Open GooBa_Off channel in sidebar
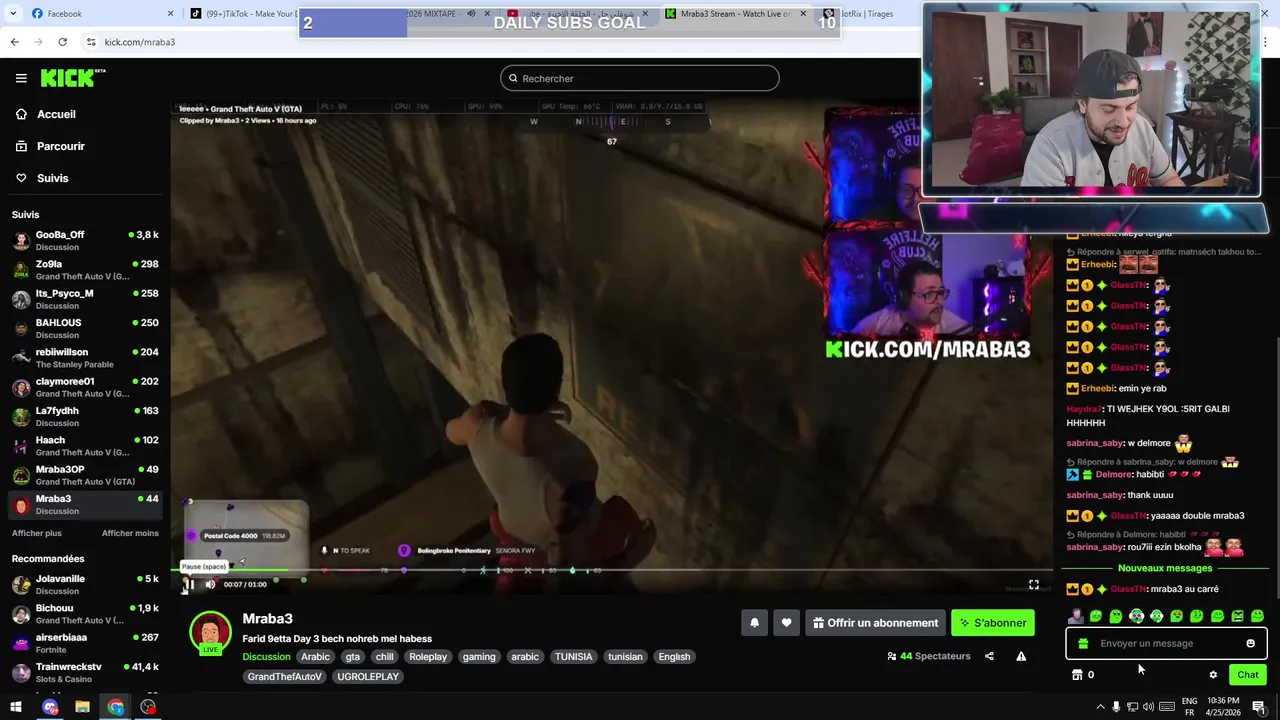This screenshot has width=1280, height=720. [85, 240]
